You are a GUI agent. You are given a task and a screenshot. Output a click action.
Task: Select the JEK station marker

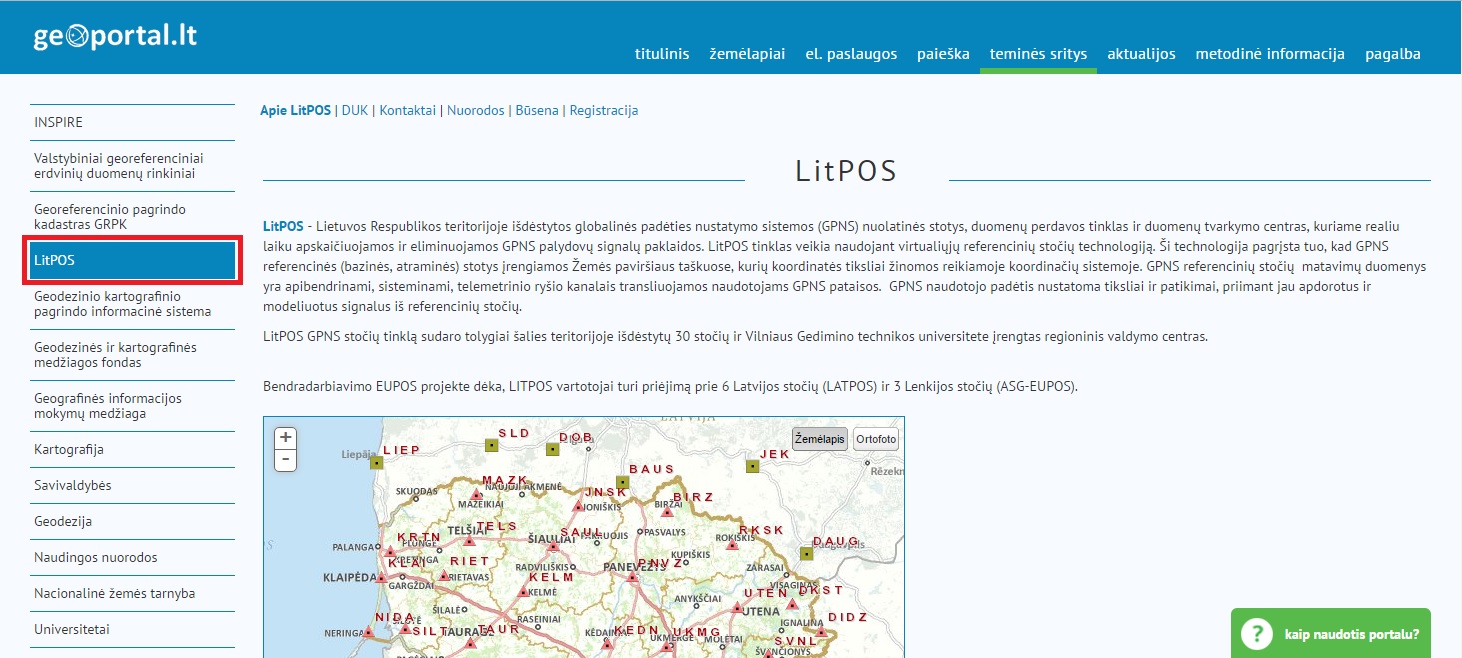coord(752,466)
